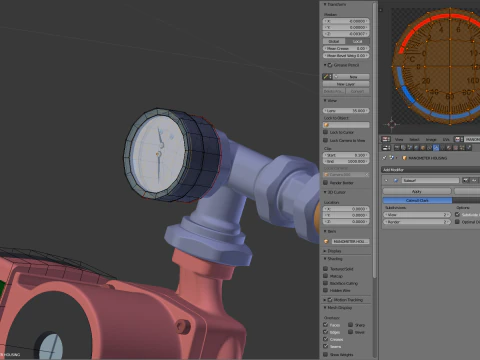
Task: Switch Transform orientation to Global
Action: [x=334, y=41]
